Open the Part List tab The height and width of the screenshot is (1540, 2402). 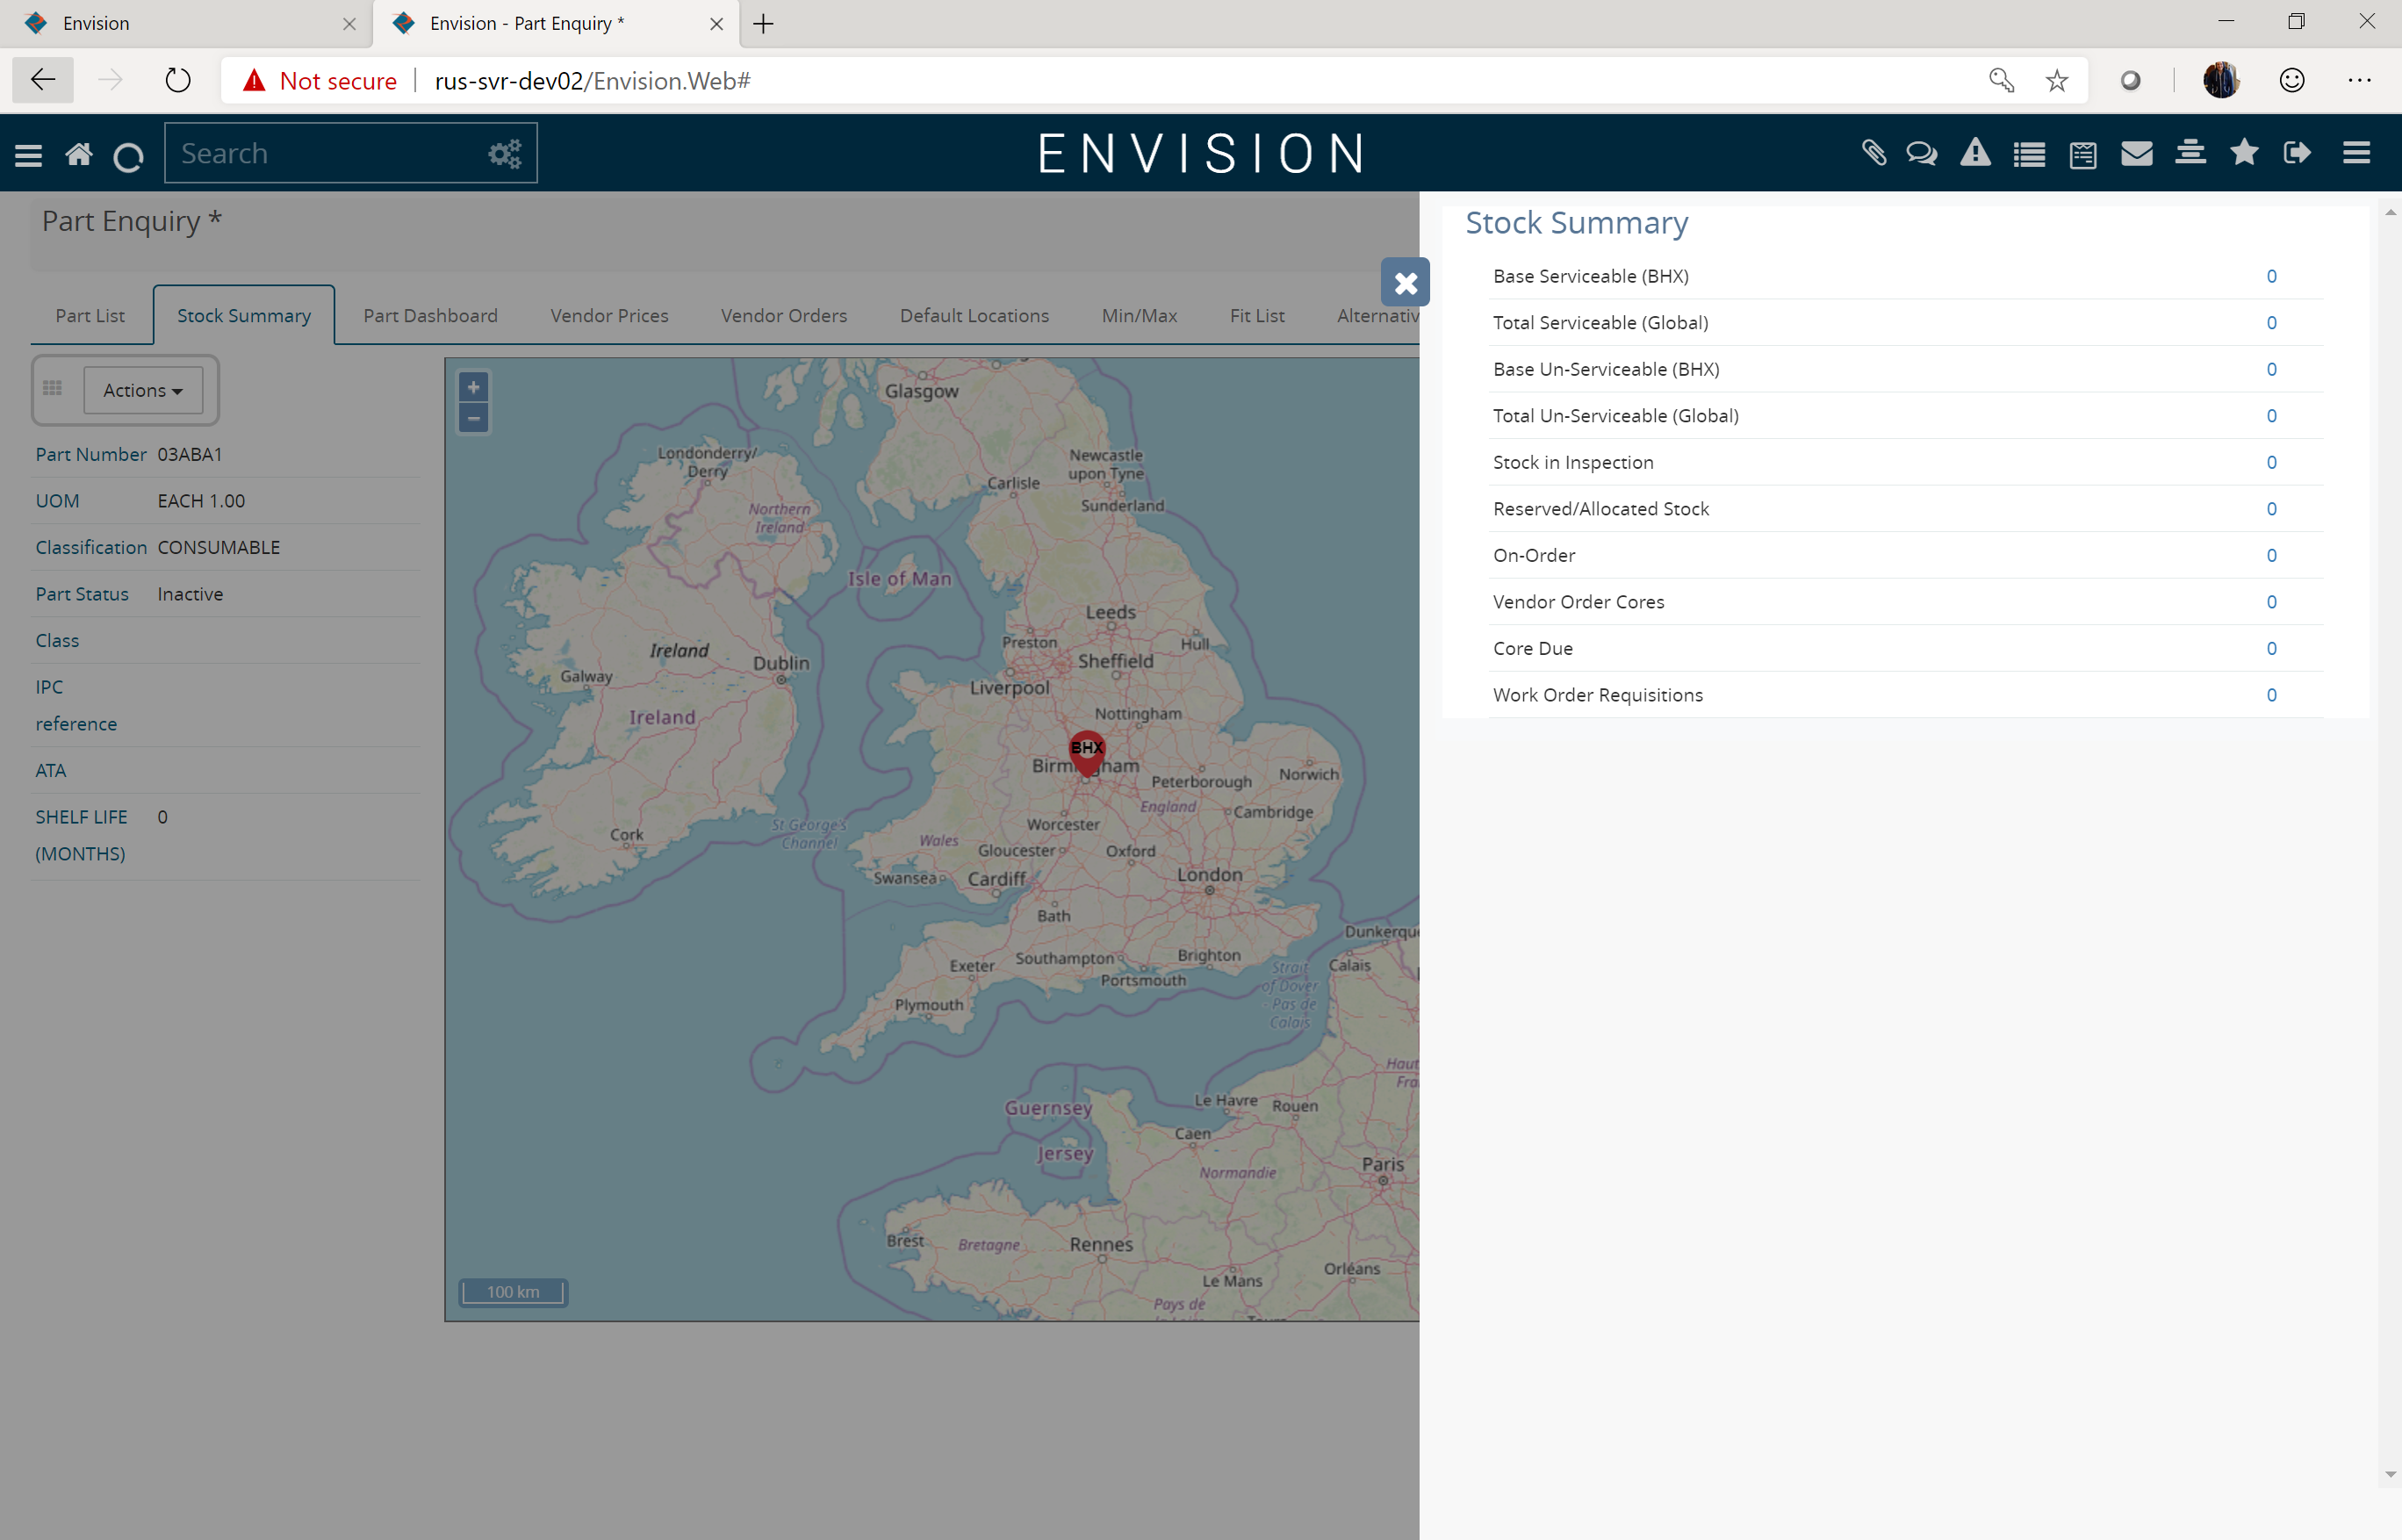90,315
